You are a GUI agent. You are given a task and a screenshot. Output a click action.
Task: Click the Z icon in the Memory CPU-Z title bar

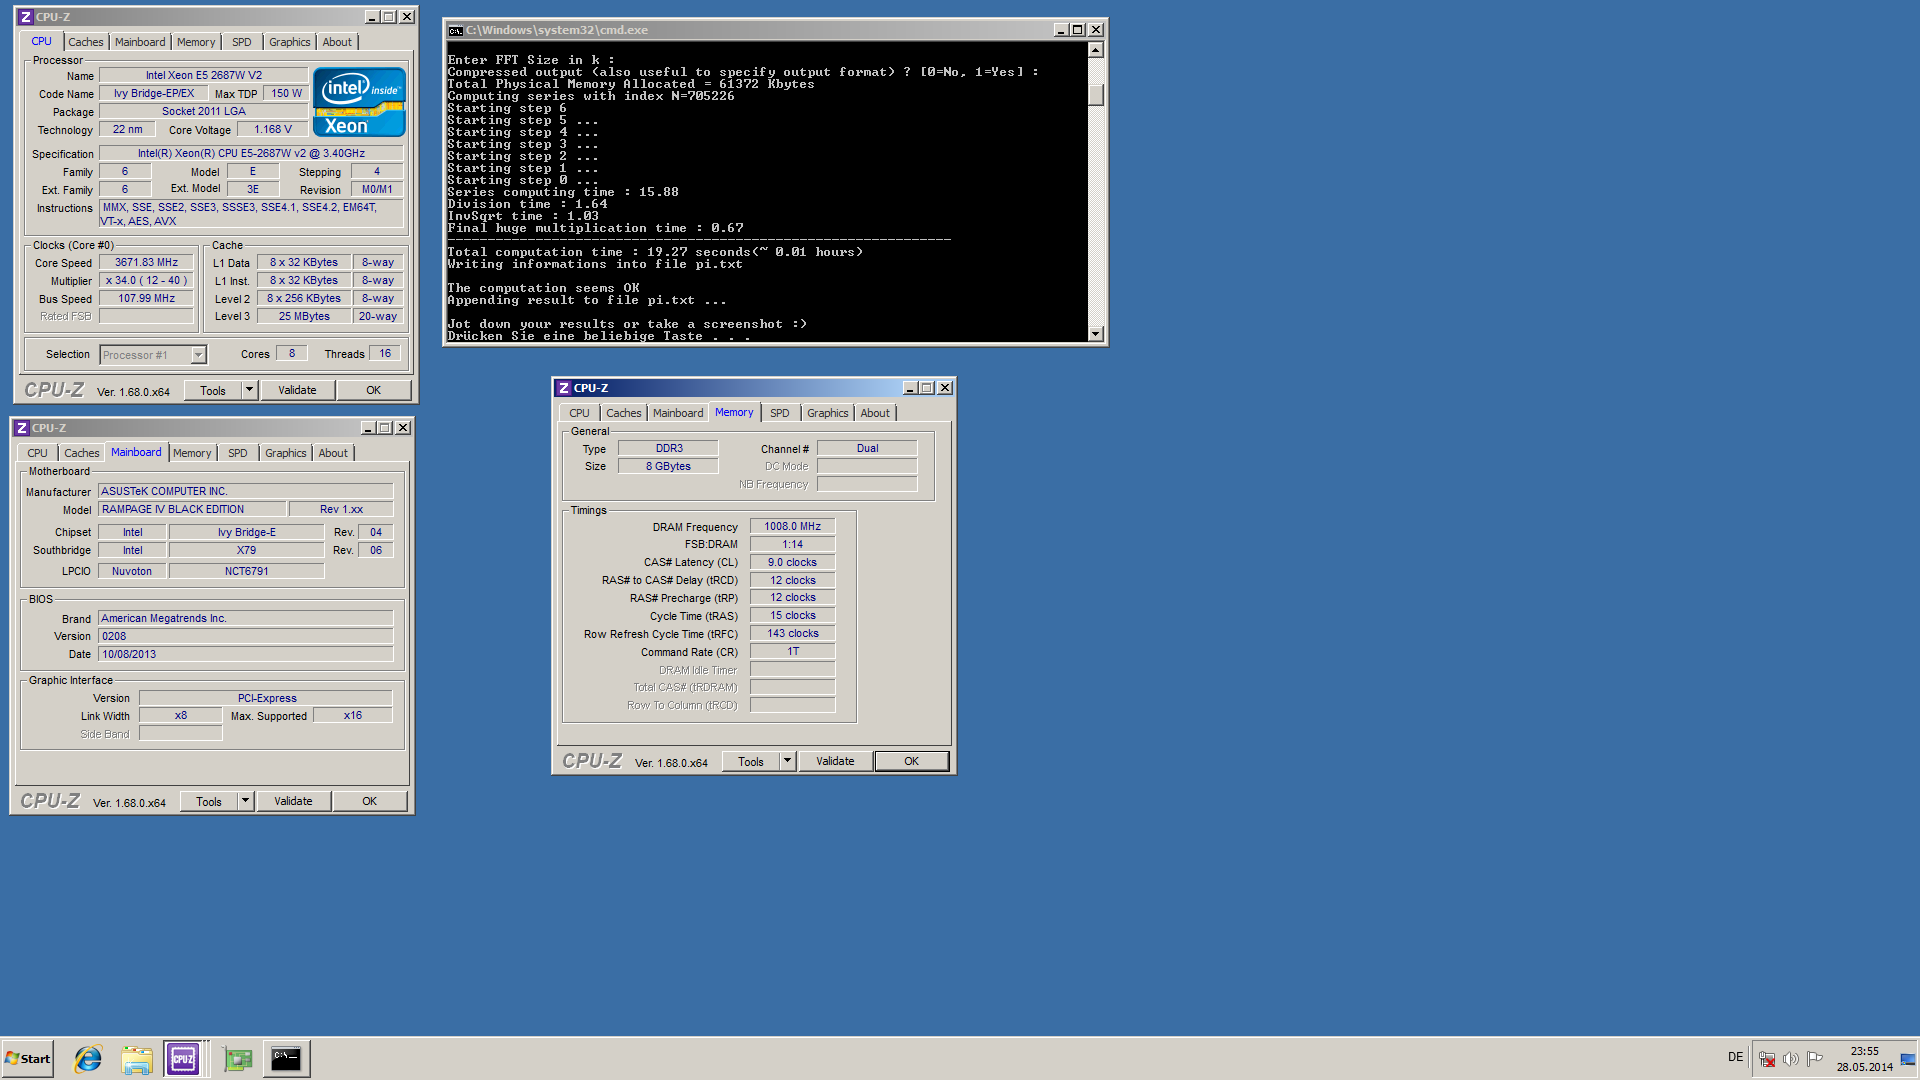tap(564, 388)
